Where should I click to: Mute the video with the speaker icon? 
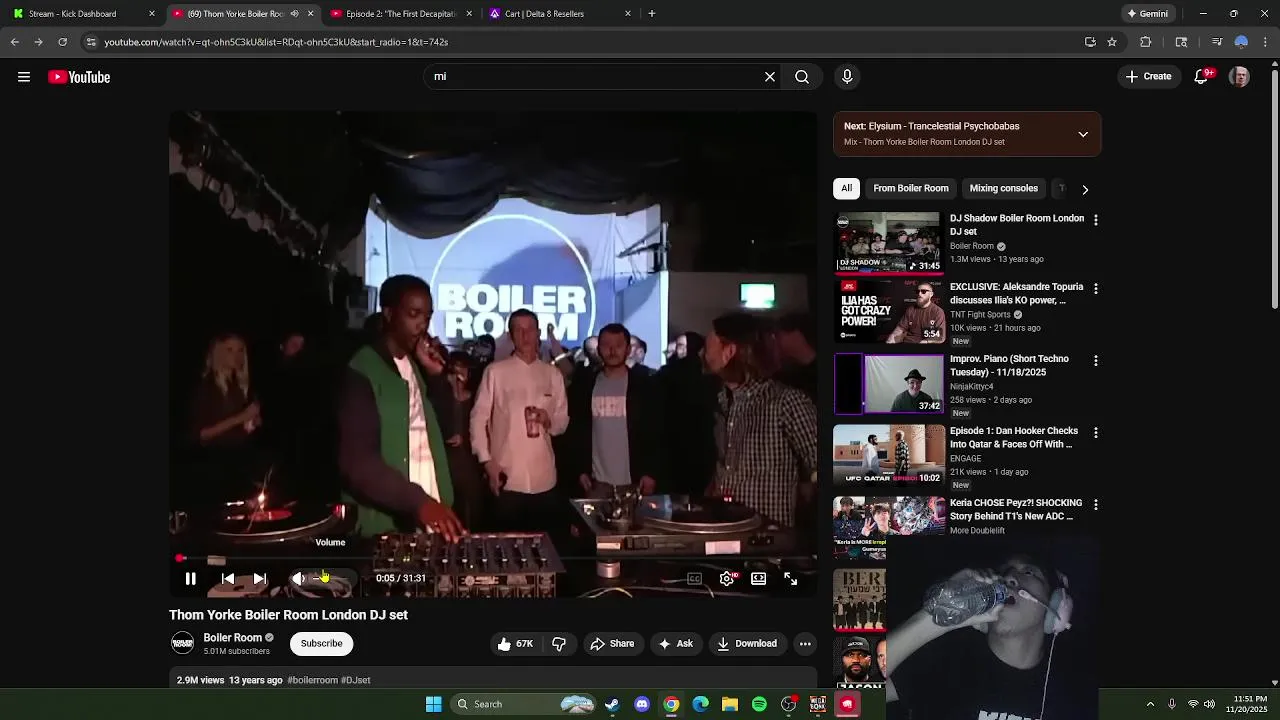298,578
